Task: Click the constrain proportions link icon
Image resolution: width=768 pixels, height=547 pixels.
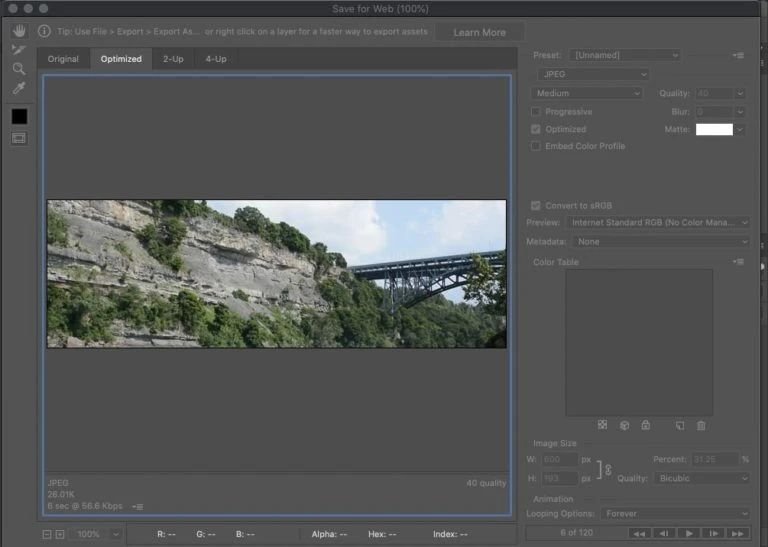Action: 606,469
